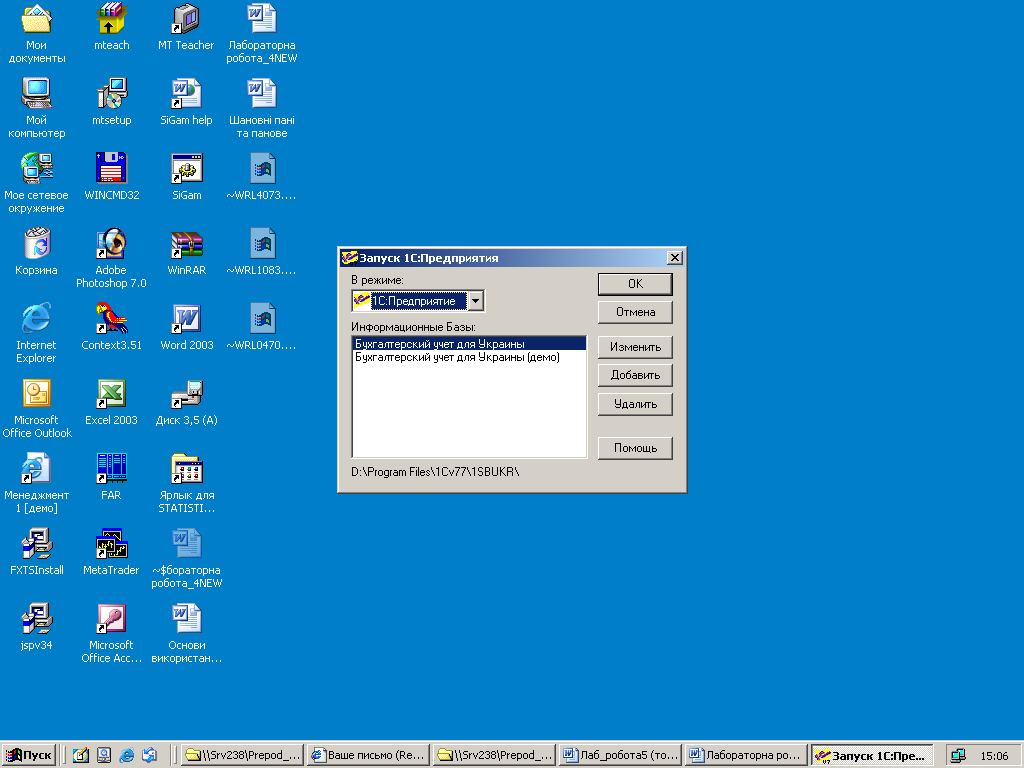Select the jspv34 installer icon

tap(37, 620)
